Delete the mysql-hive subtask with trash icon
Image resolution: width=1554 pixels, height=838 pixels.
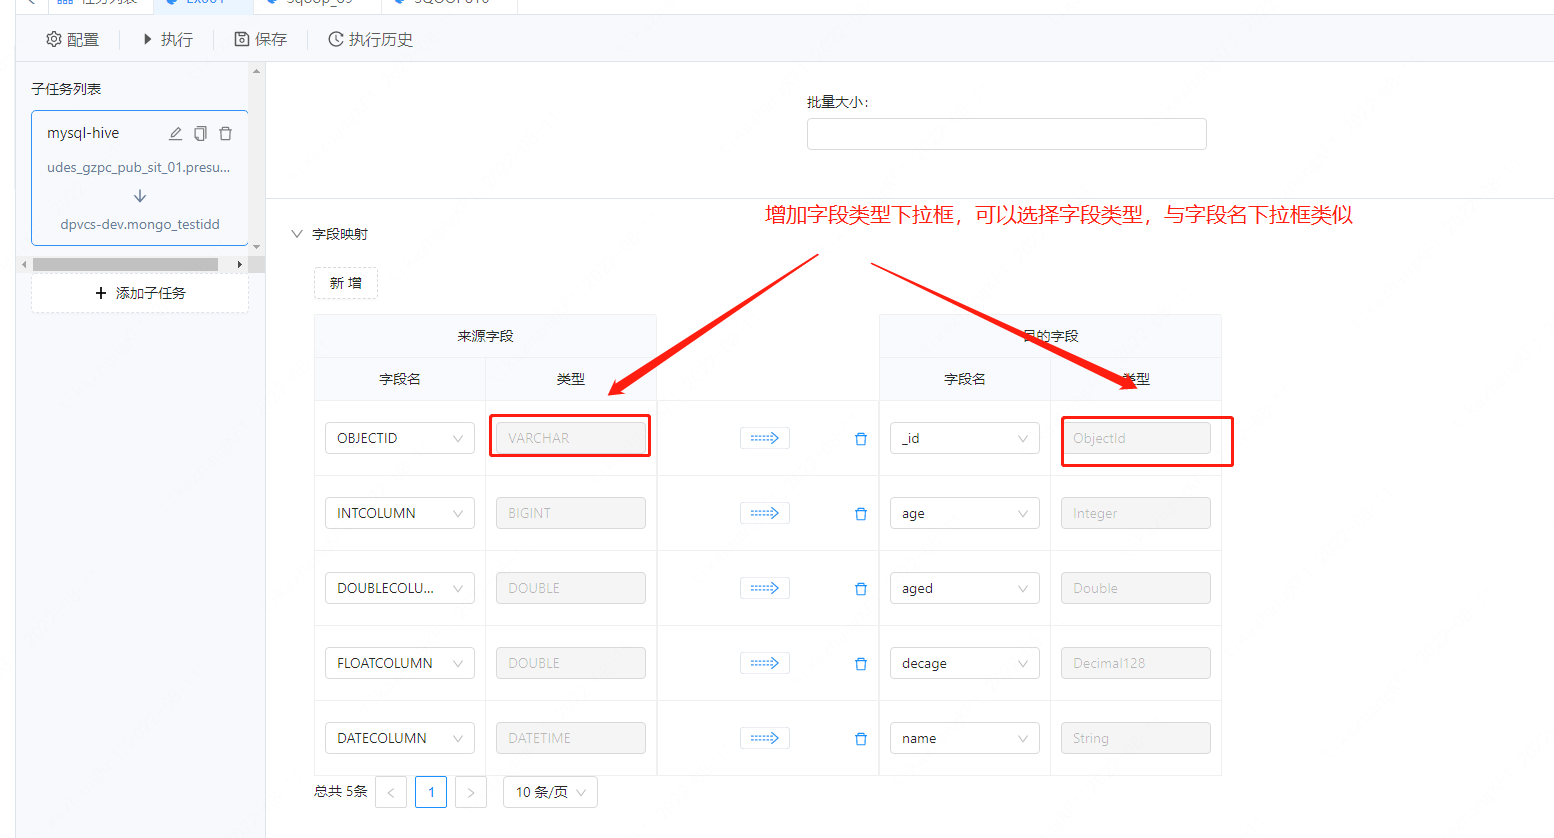(x=226, y=132)
